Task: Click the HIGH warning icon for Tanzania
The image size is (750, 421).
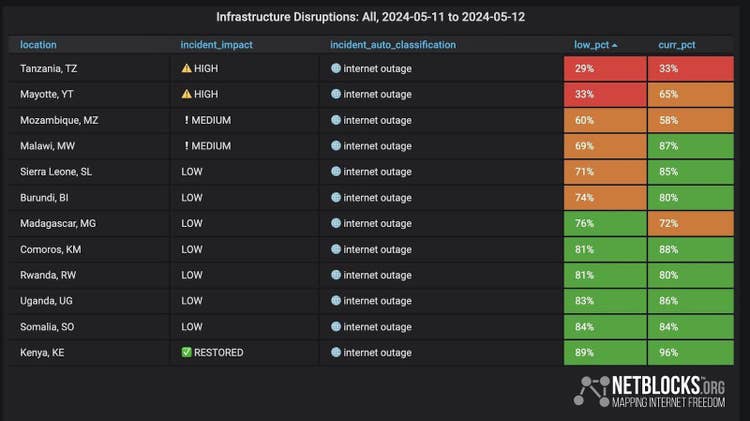Action: click(186, 68)
